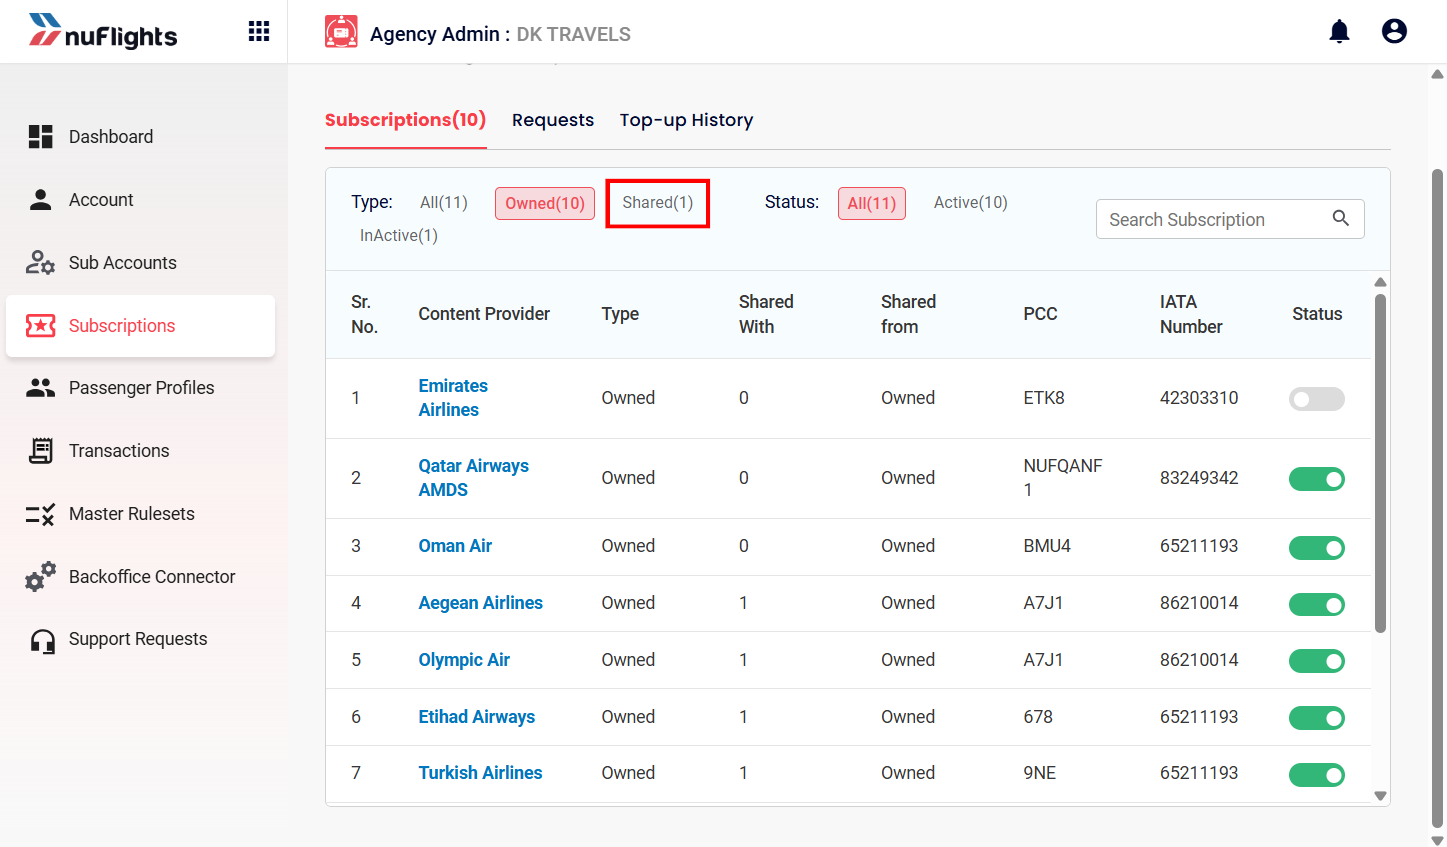Click the Dashboard sidebar icon
Image resolution: width=1447 pixels, height=847 pixels.
click(x=40, y=137)
